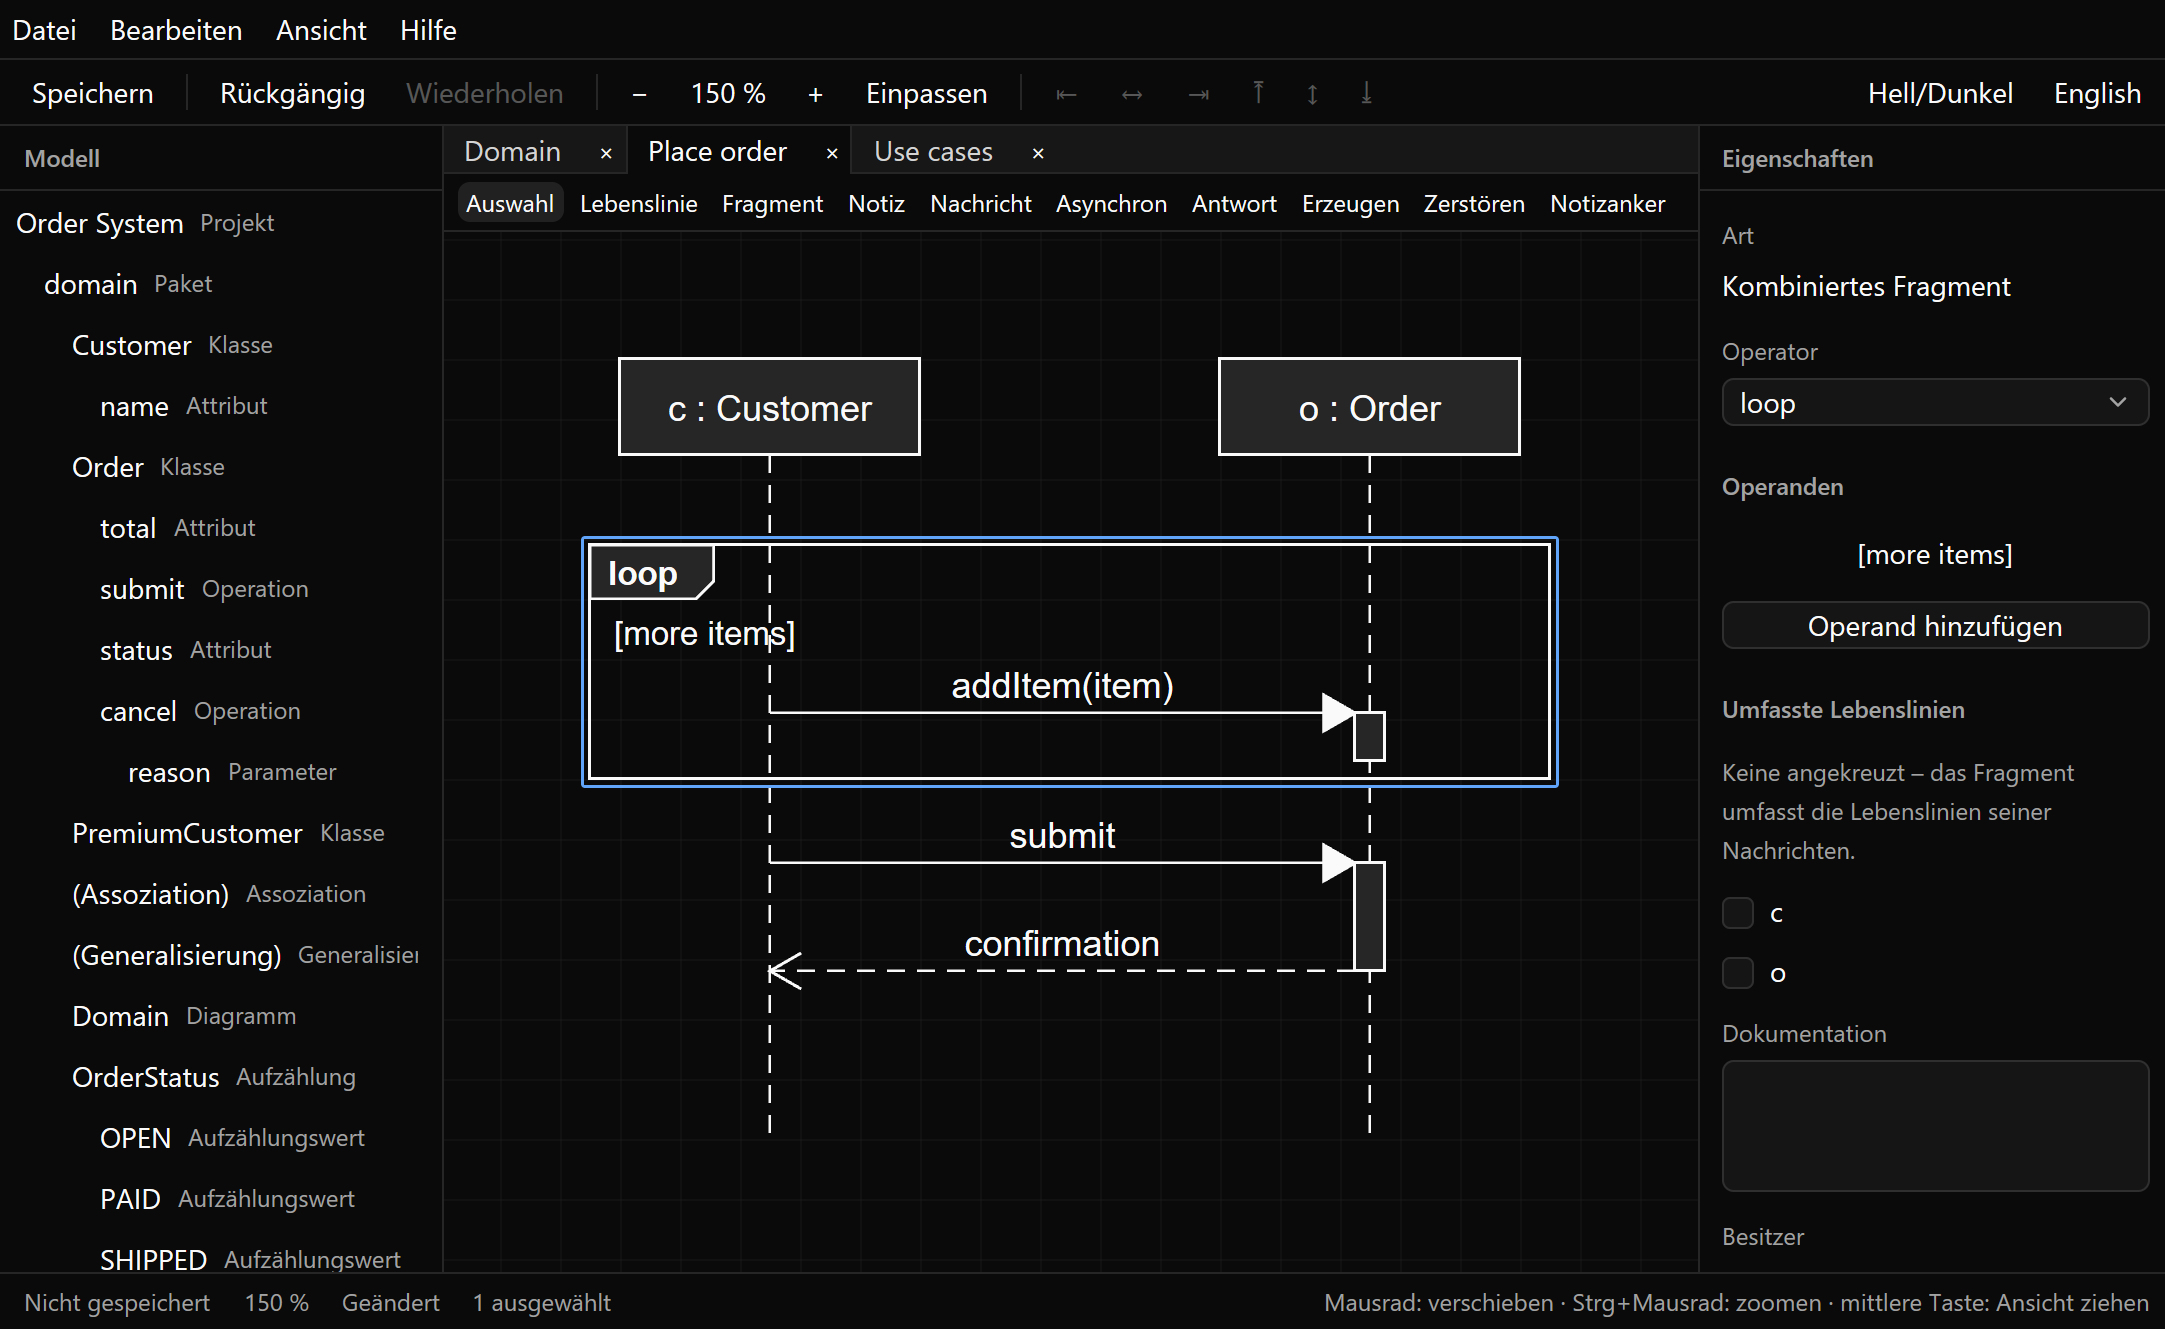
Task: Click Einpassen to fit view
Action: [927, 94]
